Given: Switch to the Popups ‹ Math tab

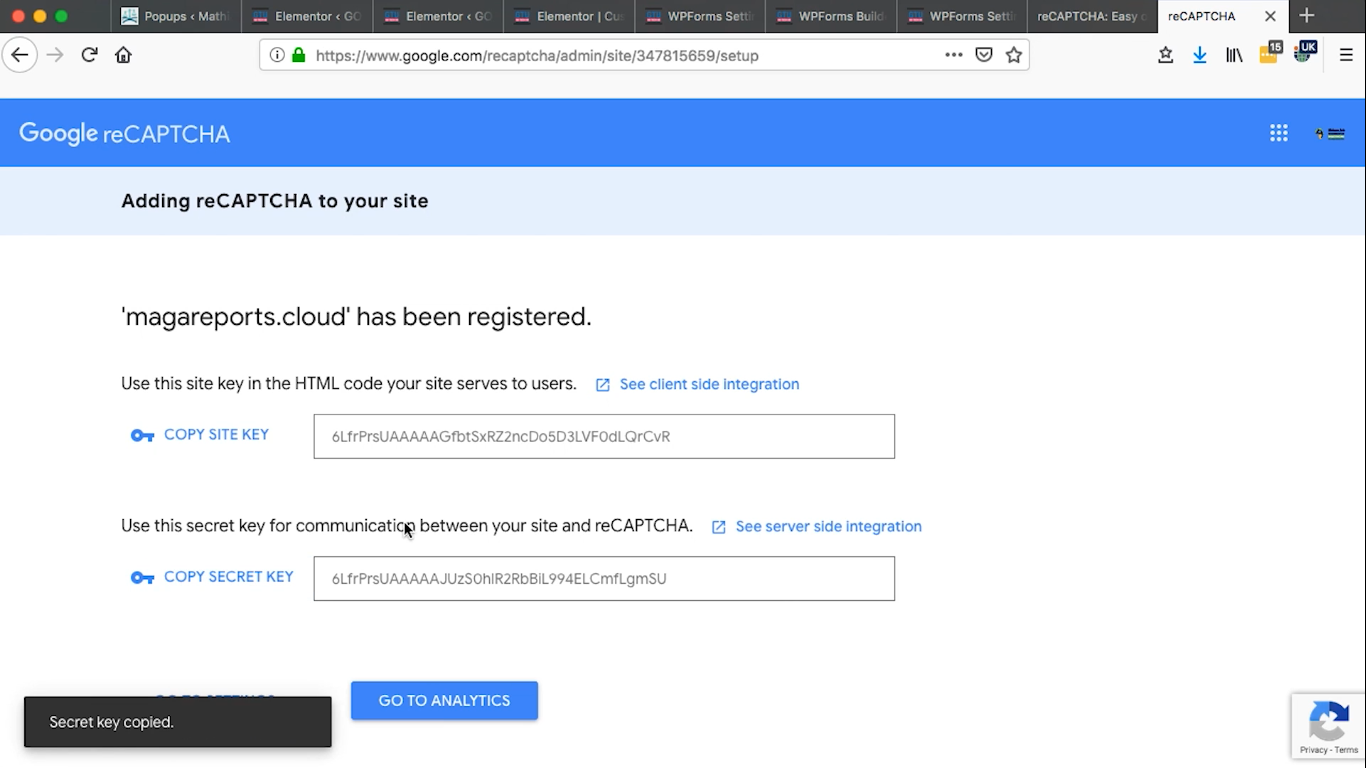Looking at the screenshot, I should point(175,16).
